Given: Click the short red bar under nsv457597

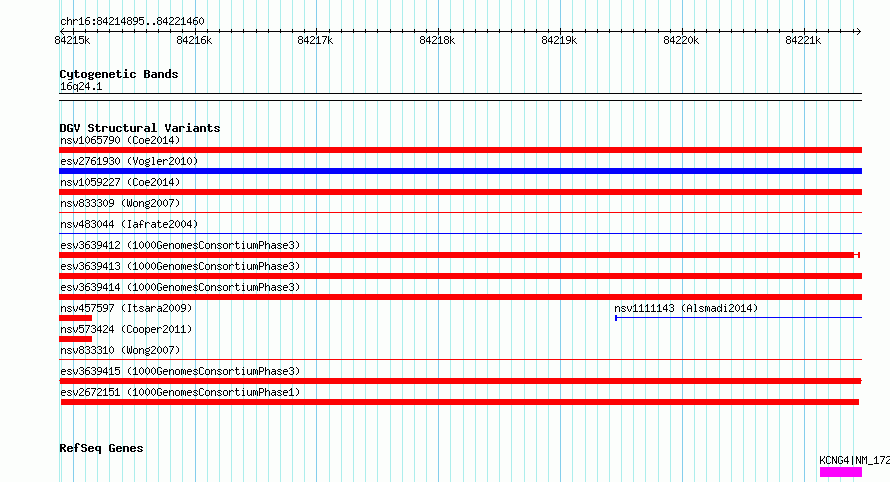Looking at the screenshot, I should [x=75, y=318].
